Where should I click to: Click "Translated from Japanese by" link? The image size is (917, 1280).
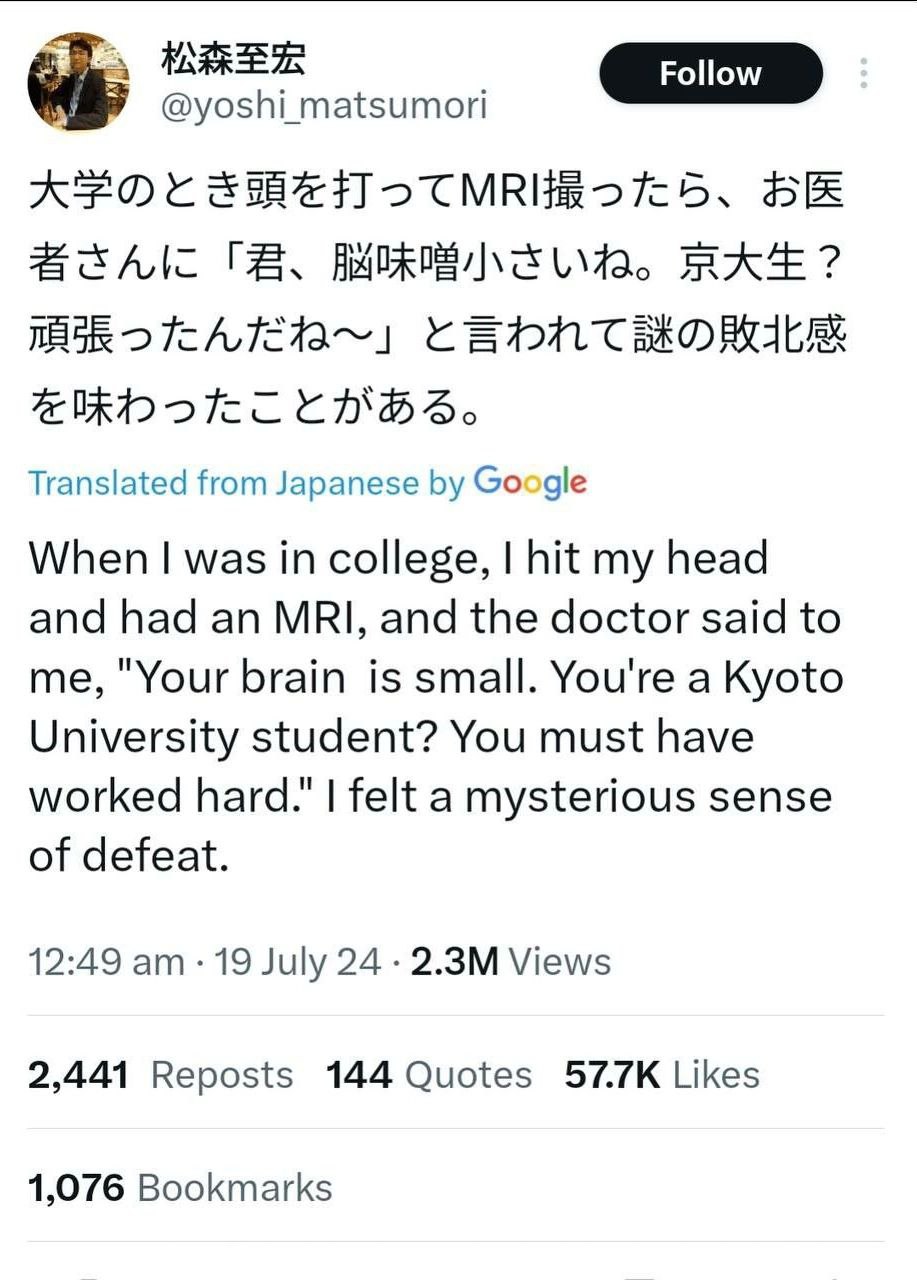pyautogui.click(x=246, y=483)
